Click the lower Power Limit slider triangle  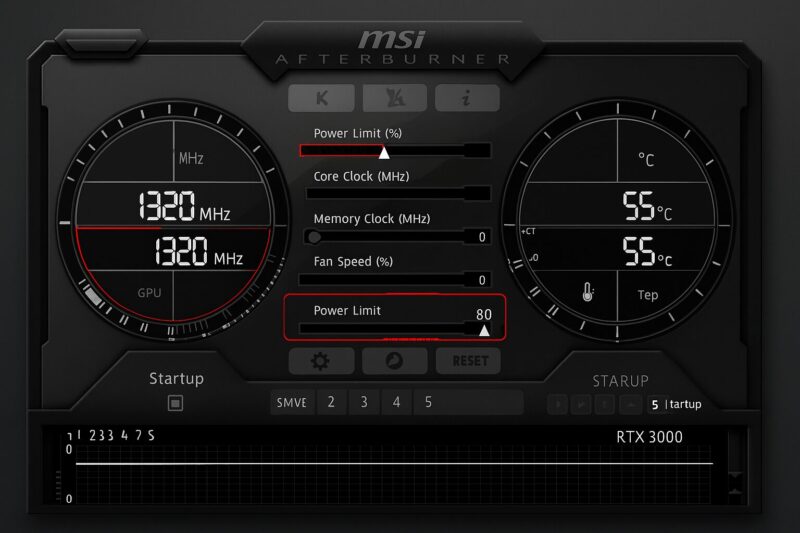click(484, 331)
